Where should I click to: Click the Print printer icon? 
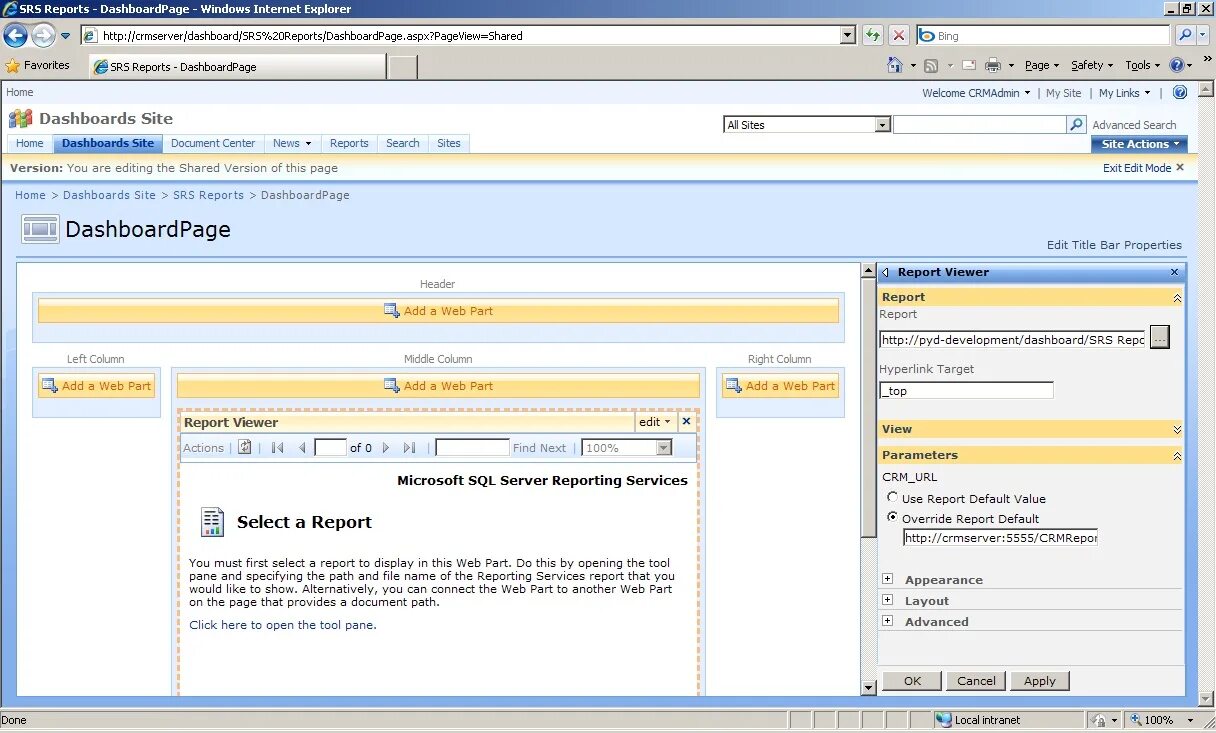993,65
